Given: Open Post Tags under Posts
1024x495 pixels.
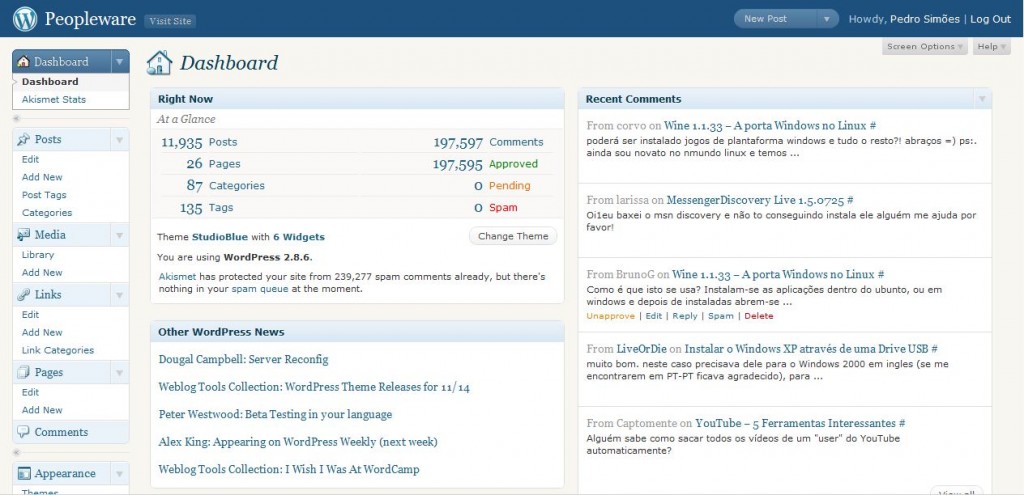Looking at the screenshot, I should point(44,195).
